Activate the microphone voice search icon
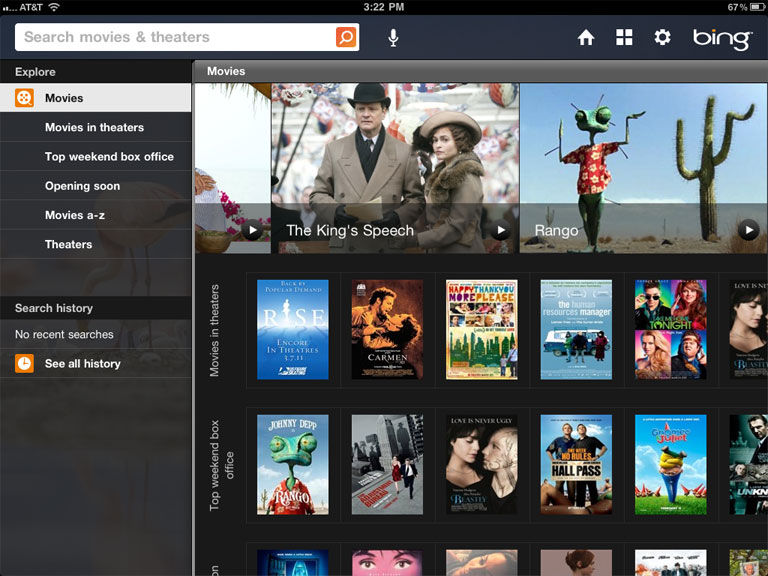The width and height of the screenshot is (768, 576). click(393, 38)
